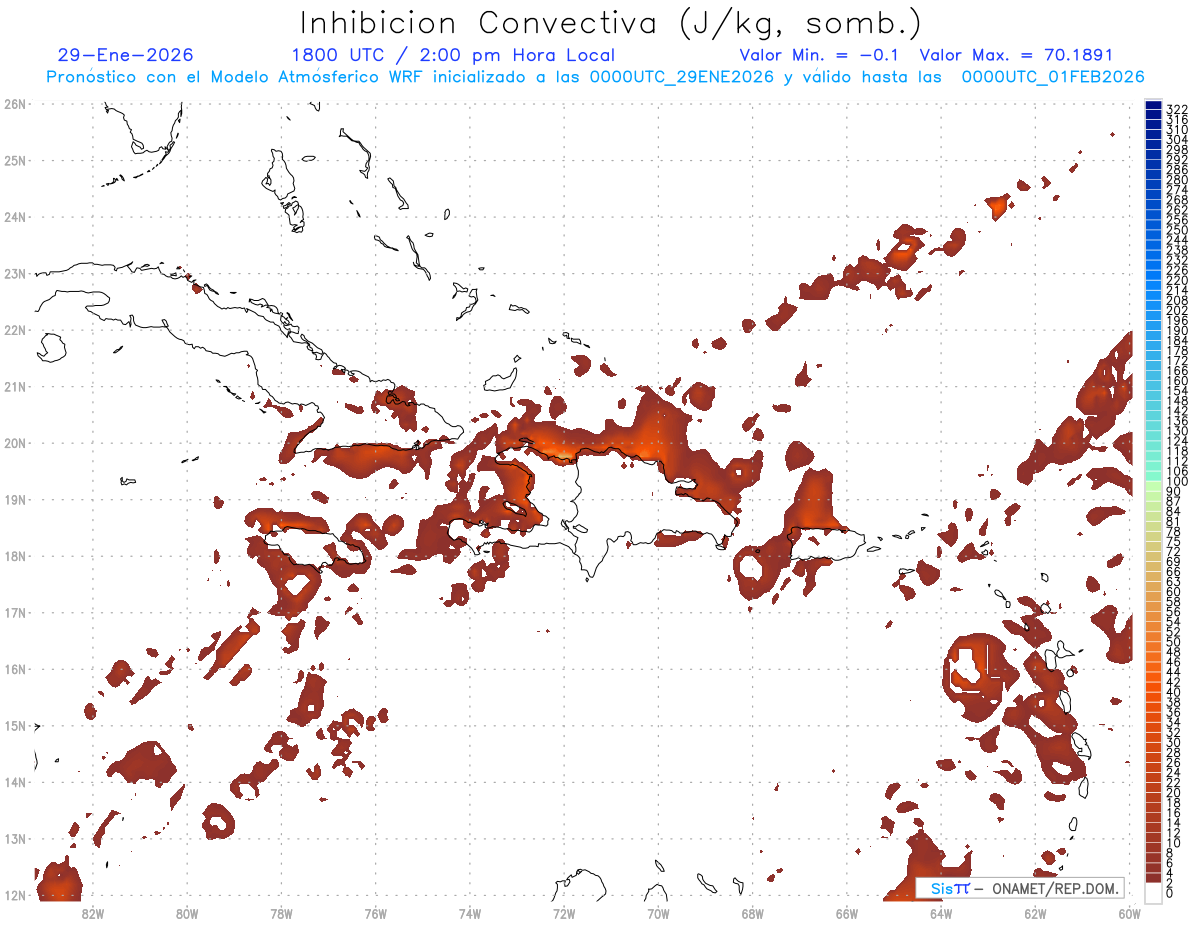The width and height of the screenshot is (1200, 927).
Task: Click "1800 UTC / 2:00 pm Hora Local"
Action: click(453, 55)
